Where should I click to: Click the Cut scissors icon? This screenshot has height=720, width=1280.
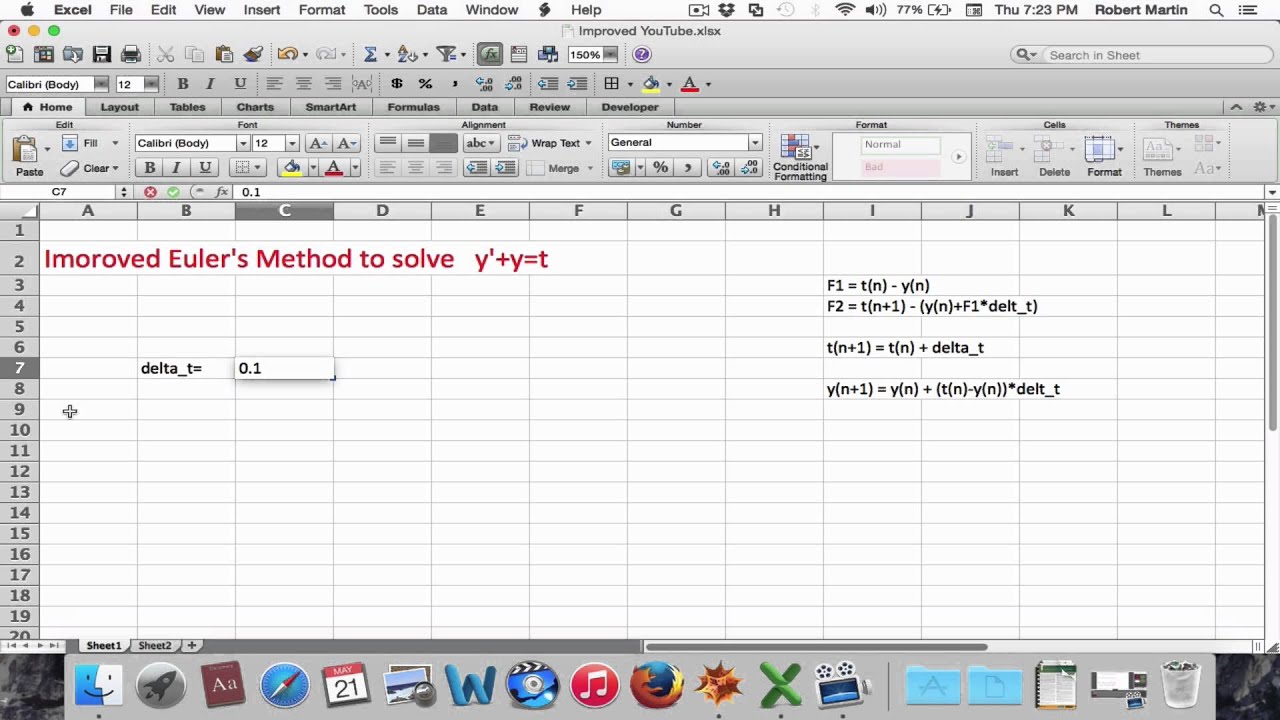pyautogui.click(x=166, y=54)
